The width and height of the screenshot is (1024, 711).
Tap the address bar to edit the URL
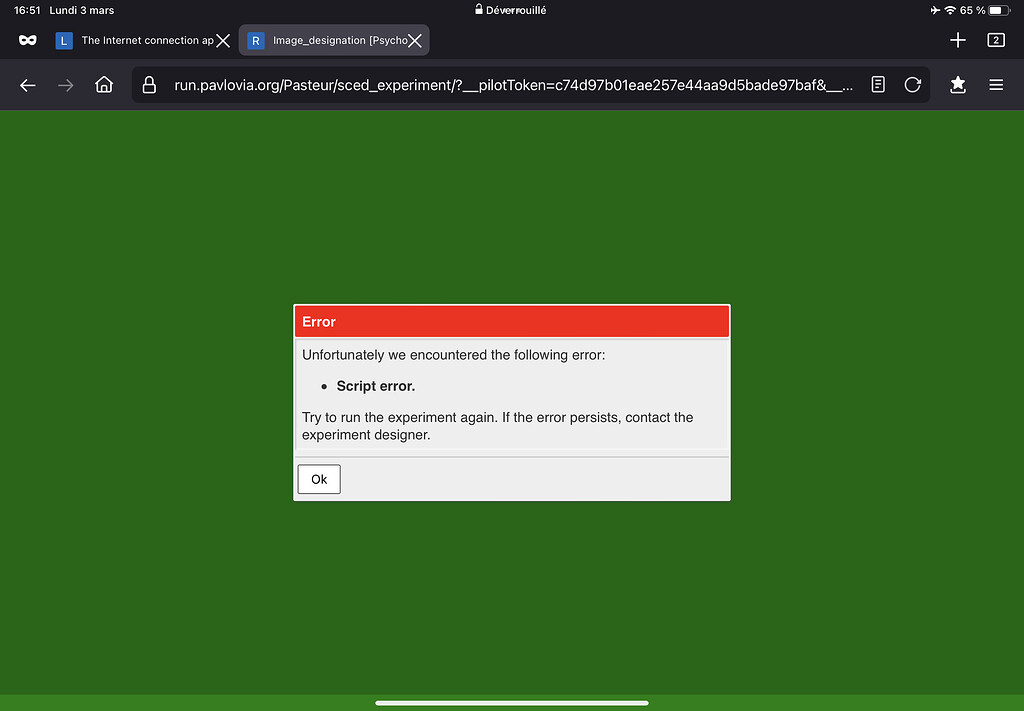(500, 85)
